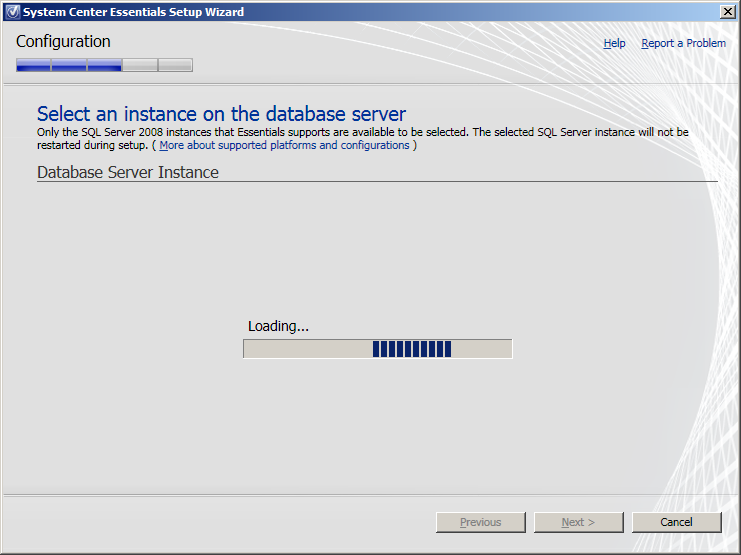
Task: Click the Configuration title text
Action: [x=63, y=42]
